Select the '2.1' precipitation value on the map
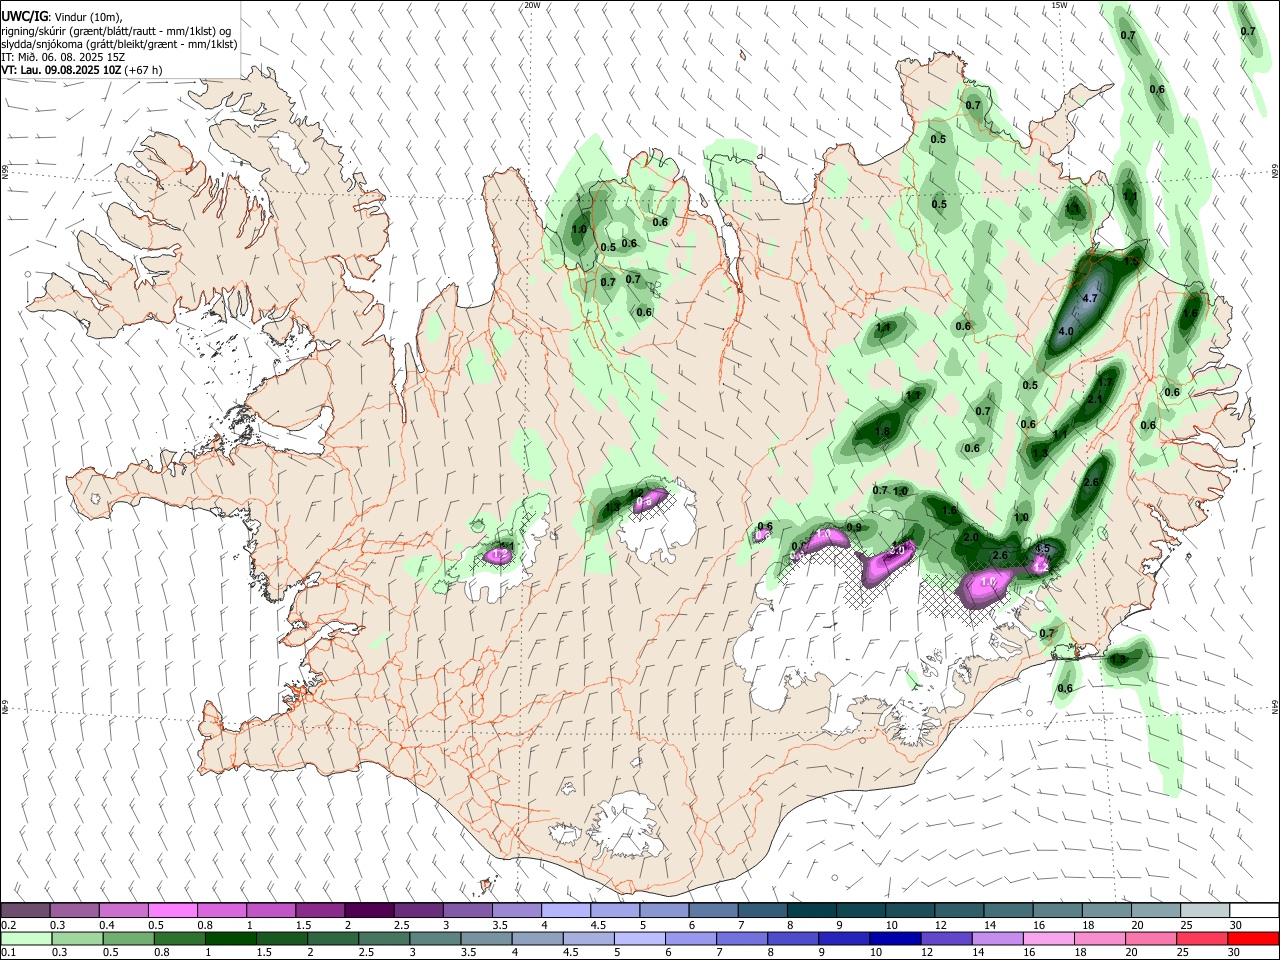 pyautogui.click(x=1094, y=400)
